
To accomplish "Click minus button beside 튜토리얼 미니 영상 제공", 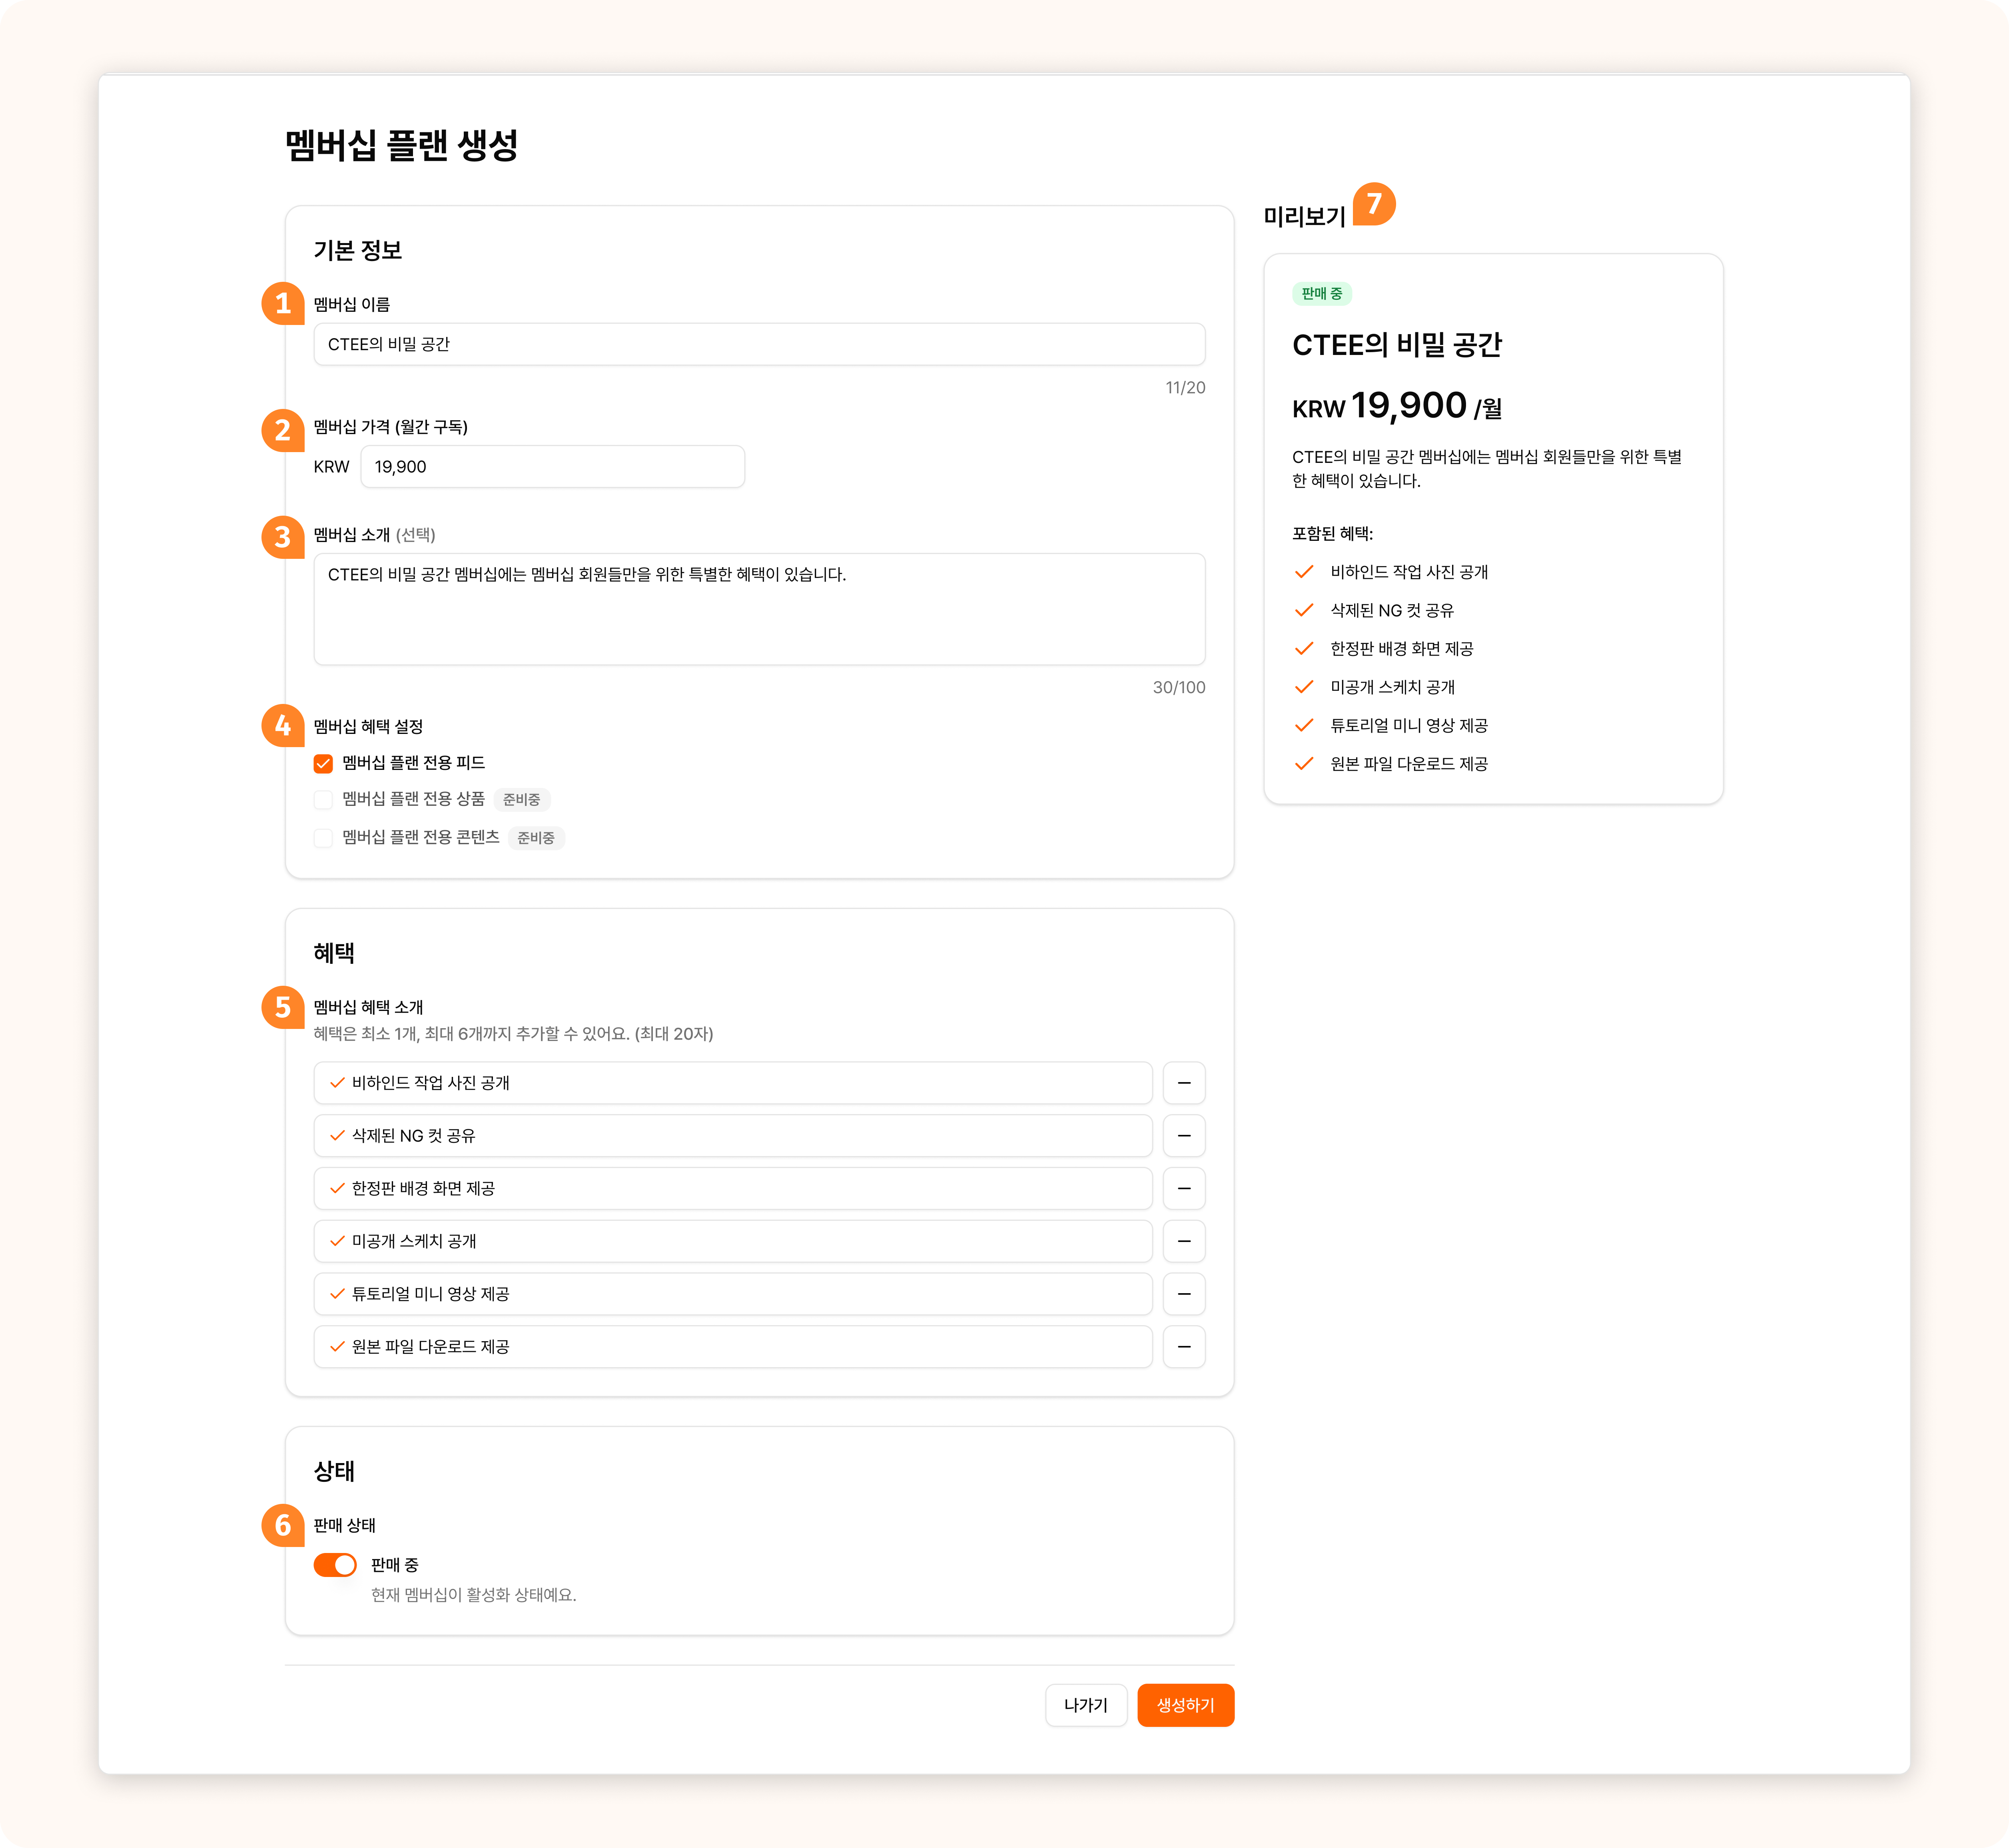I will point(1184,1294).
